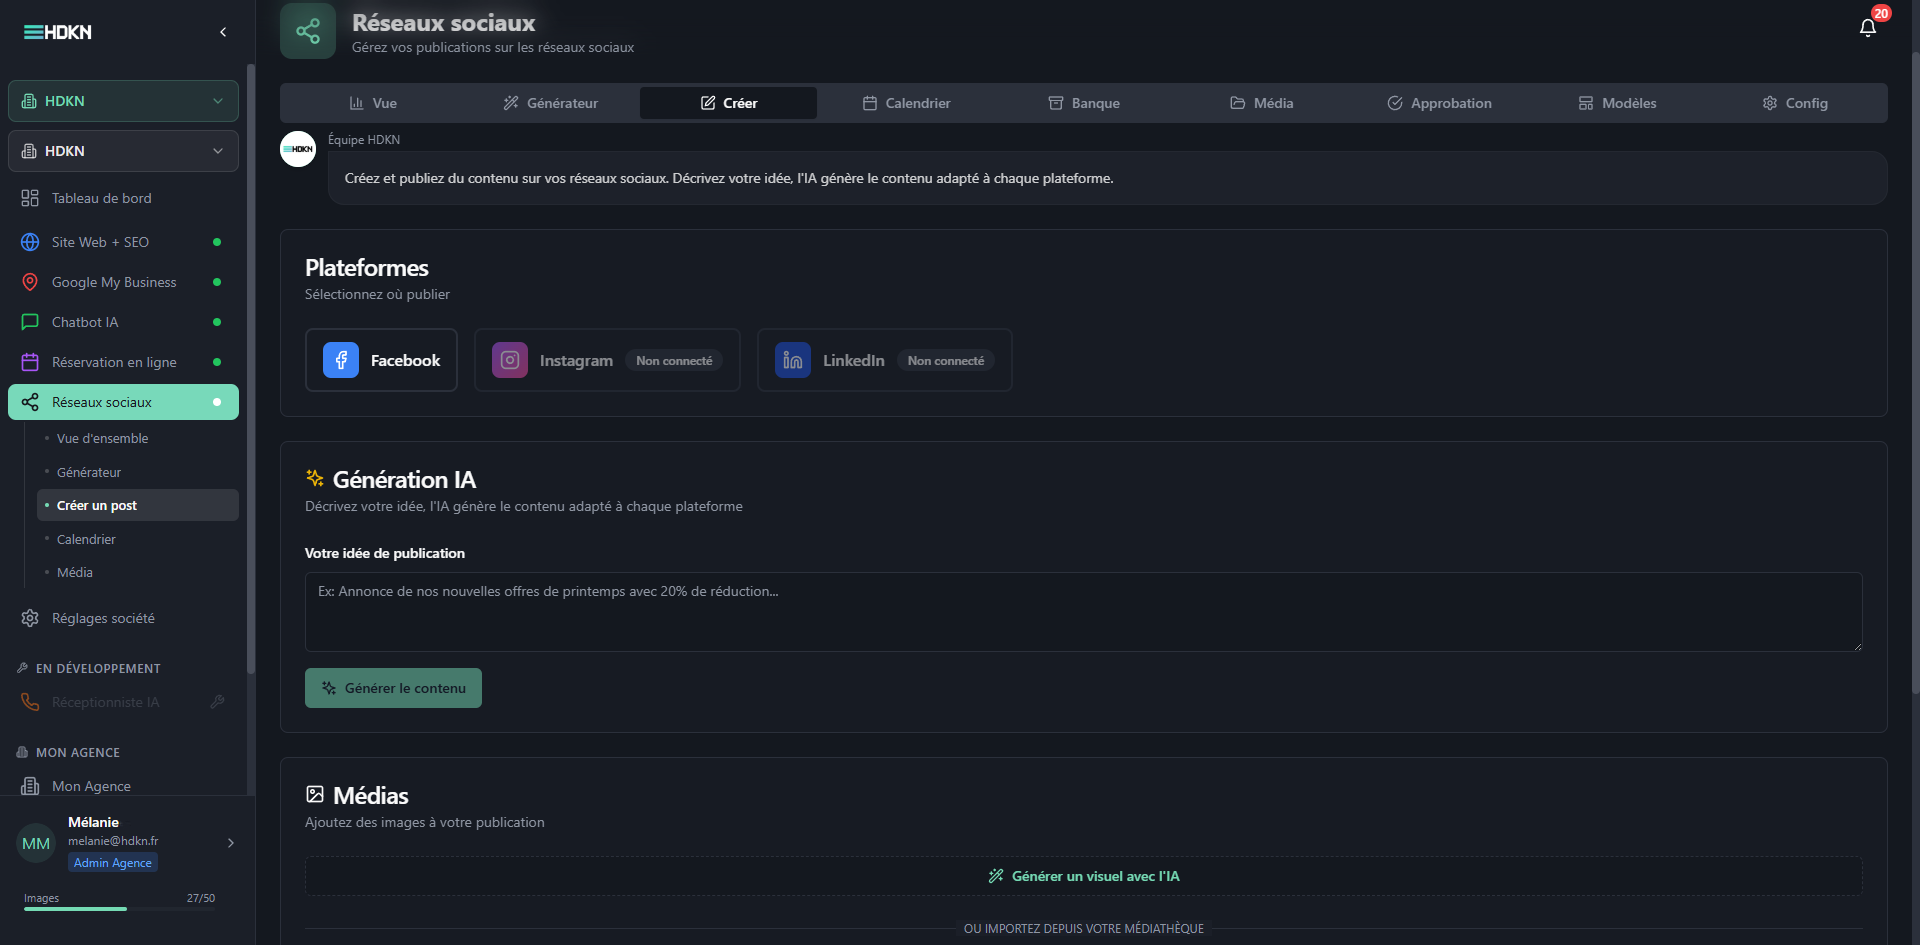Click the image icon beside Médias heading
1920x945 pixels.
(315, 794)
